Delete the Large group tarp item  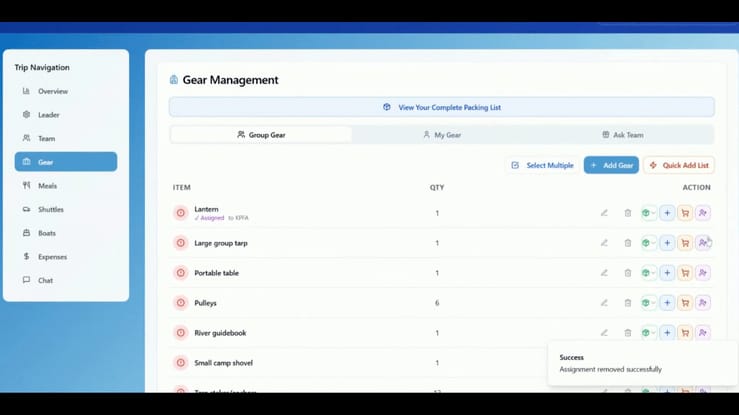click(628, 243)
